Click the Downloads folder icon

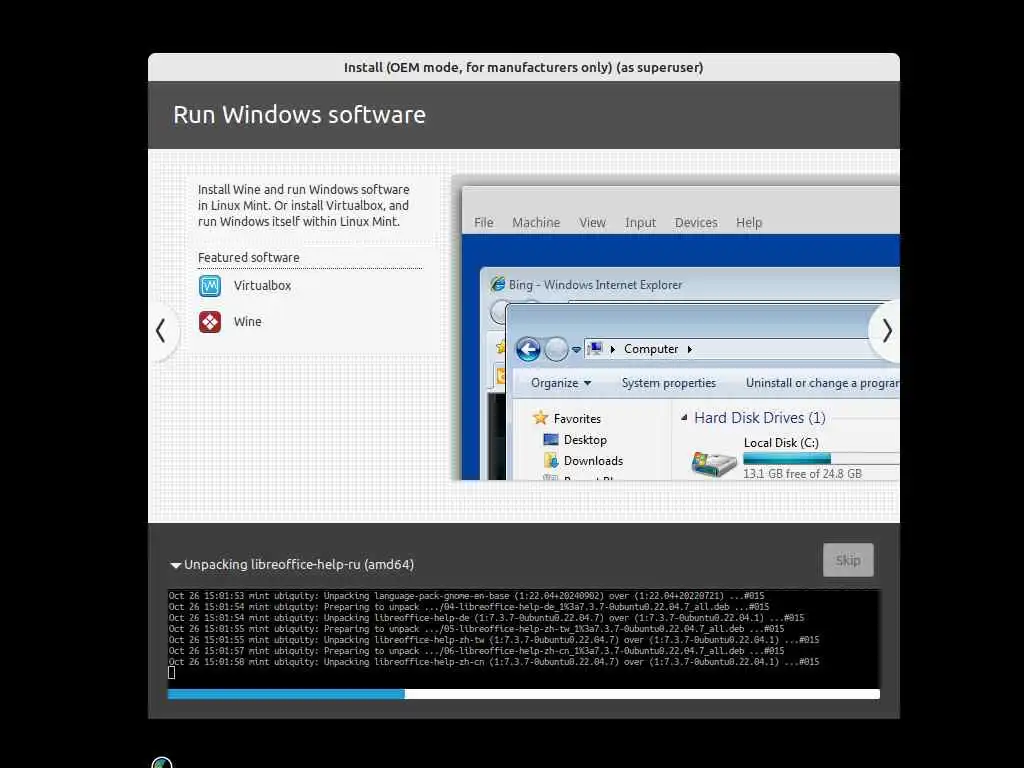551,460
